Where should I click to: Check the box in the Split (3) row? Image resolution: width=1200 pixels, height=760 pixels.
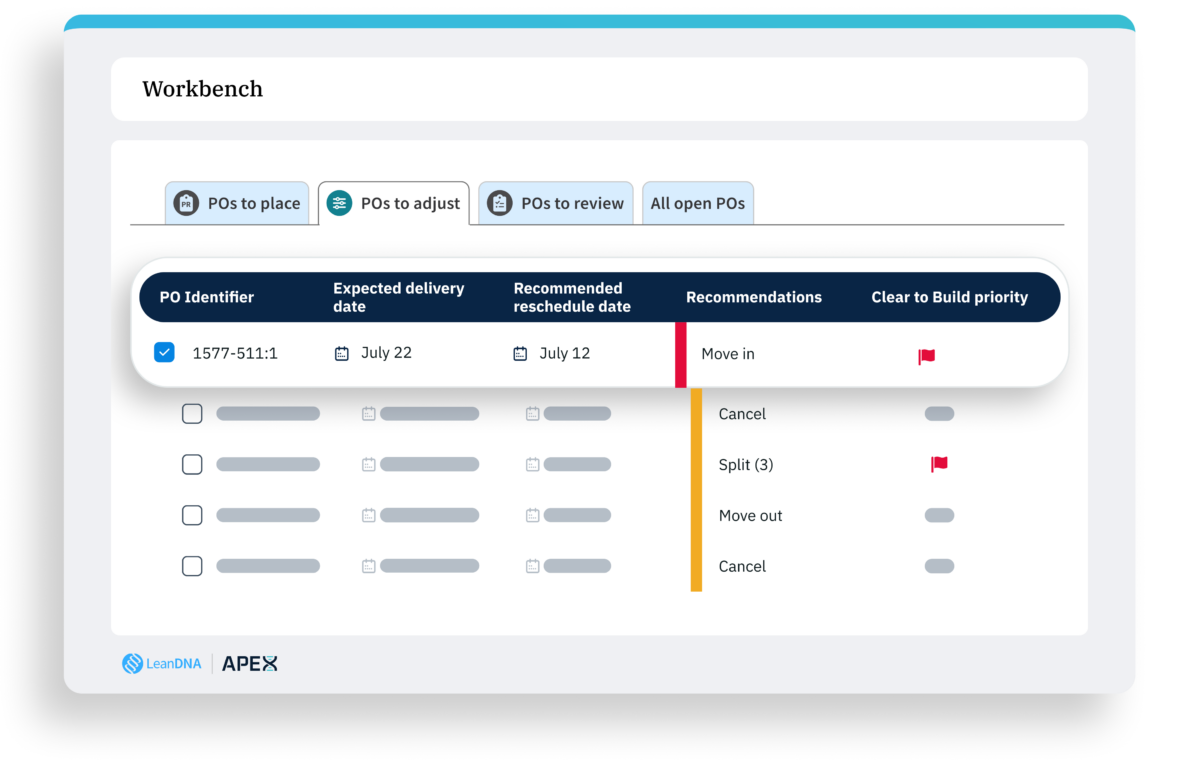coord(192,465)
